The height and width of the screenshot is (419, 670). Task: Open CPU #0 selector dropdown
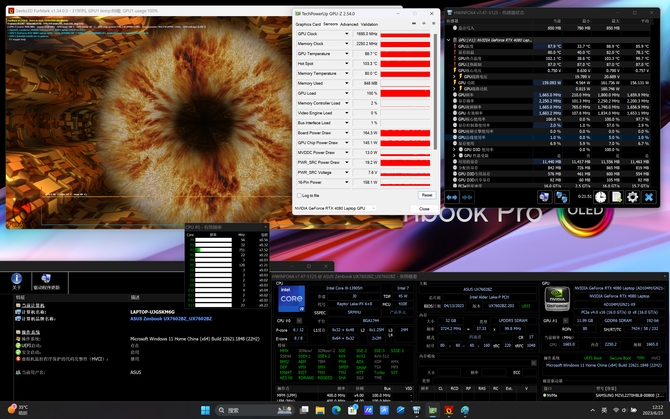pos(299,321)
